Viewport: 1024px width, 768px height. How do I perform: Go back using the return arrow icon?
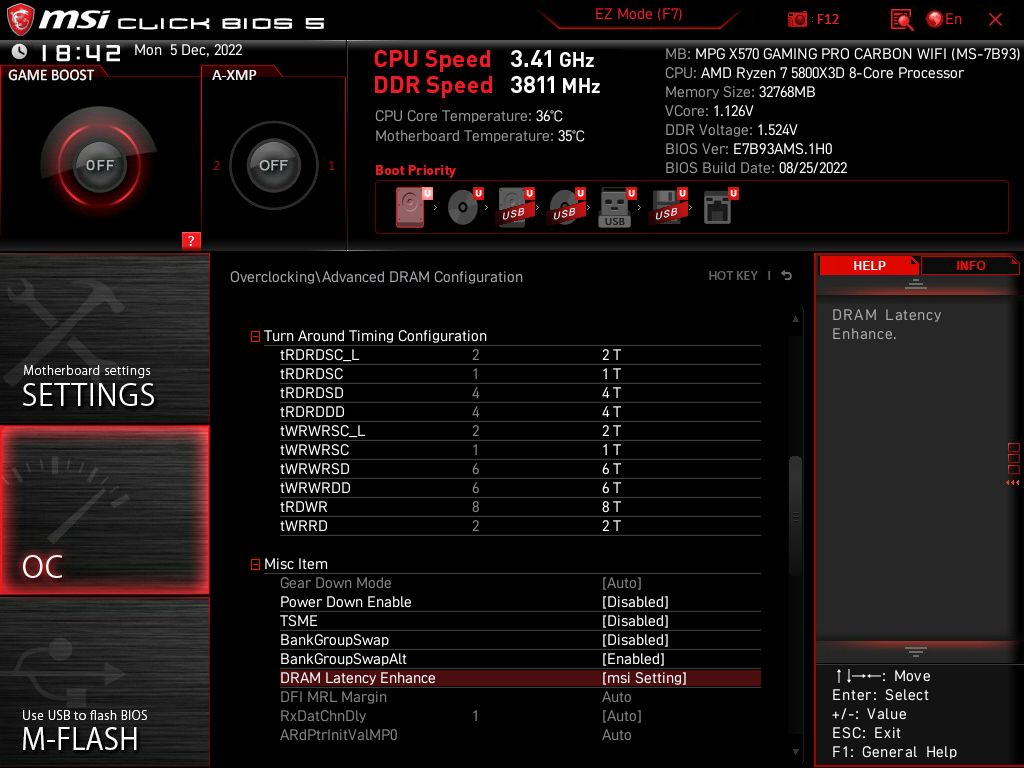coord(787,276)
